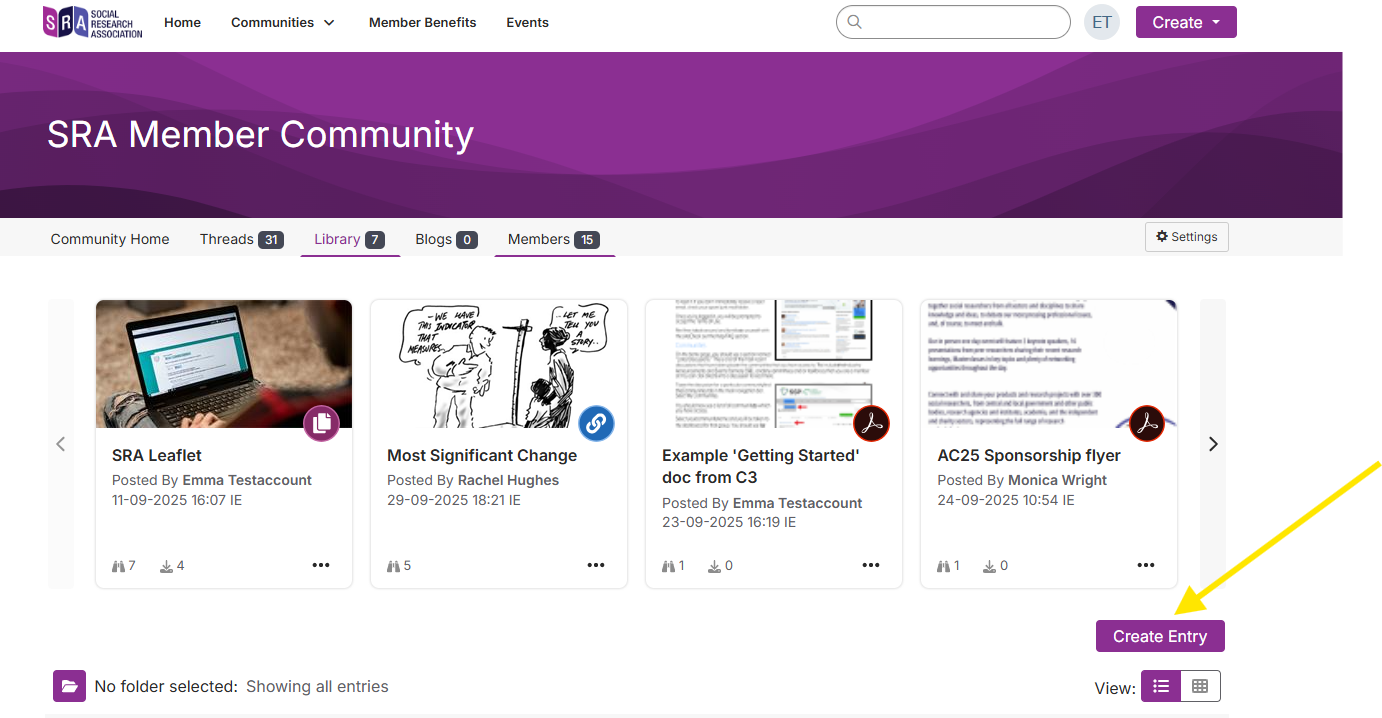Click the search magnifier icon
The image size is (1382, 718).
click(x=854, y=22)
